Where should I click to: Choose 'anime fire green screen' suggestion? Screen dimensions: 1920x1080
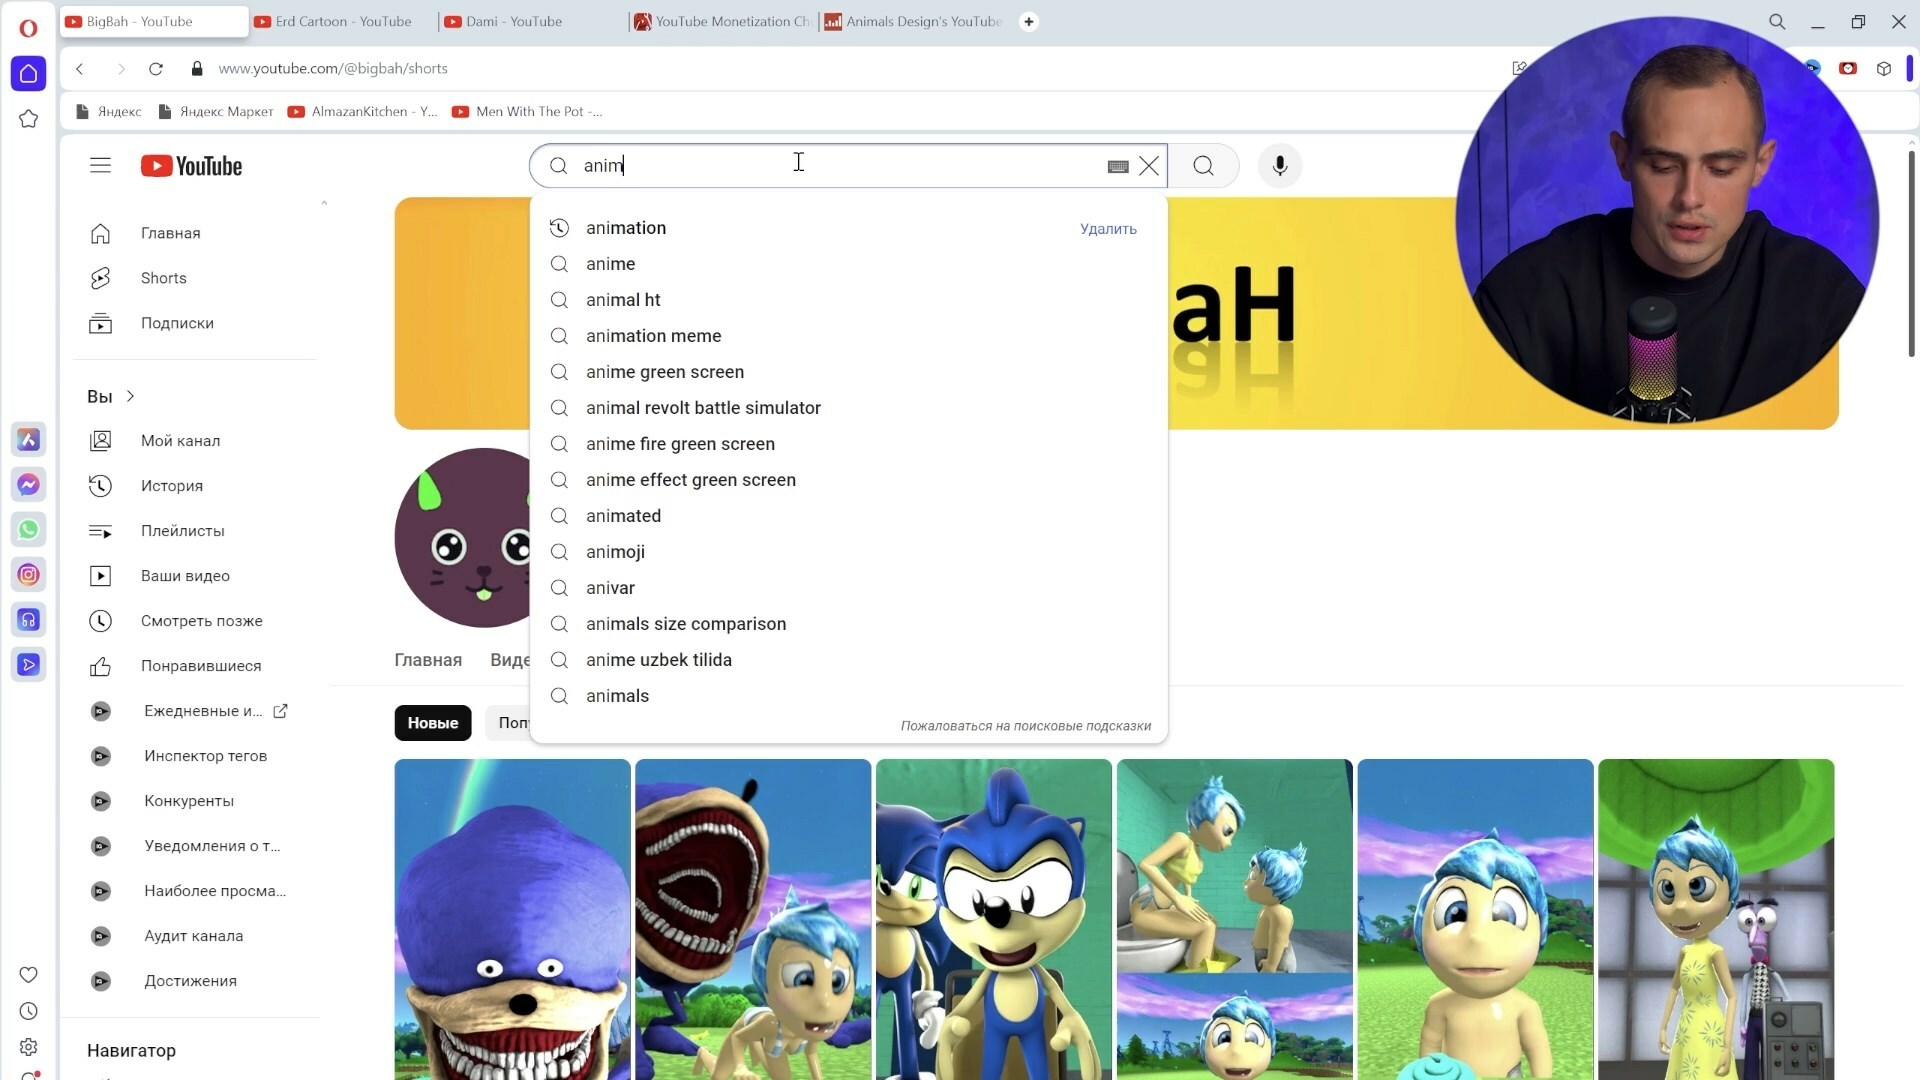(x=848, y=444)
